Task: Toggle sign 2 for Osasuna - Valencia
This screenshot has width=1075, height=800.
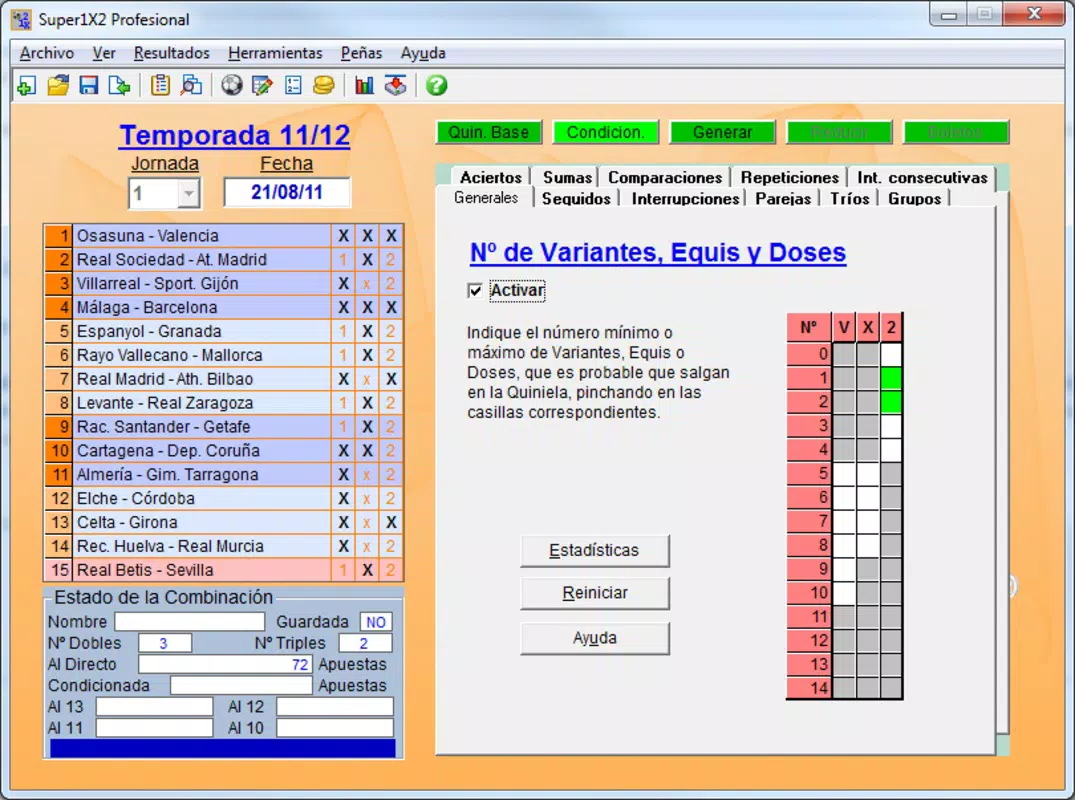Action: click(x=390, y=236)
